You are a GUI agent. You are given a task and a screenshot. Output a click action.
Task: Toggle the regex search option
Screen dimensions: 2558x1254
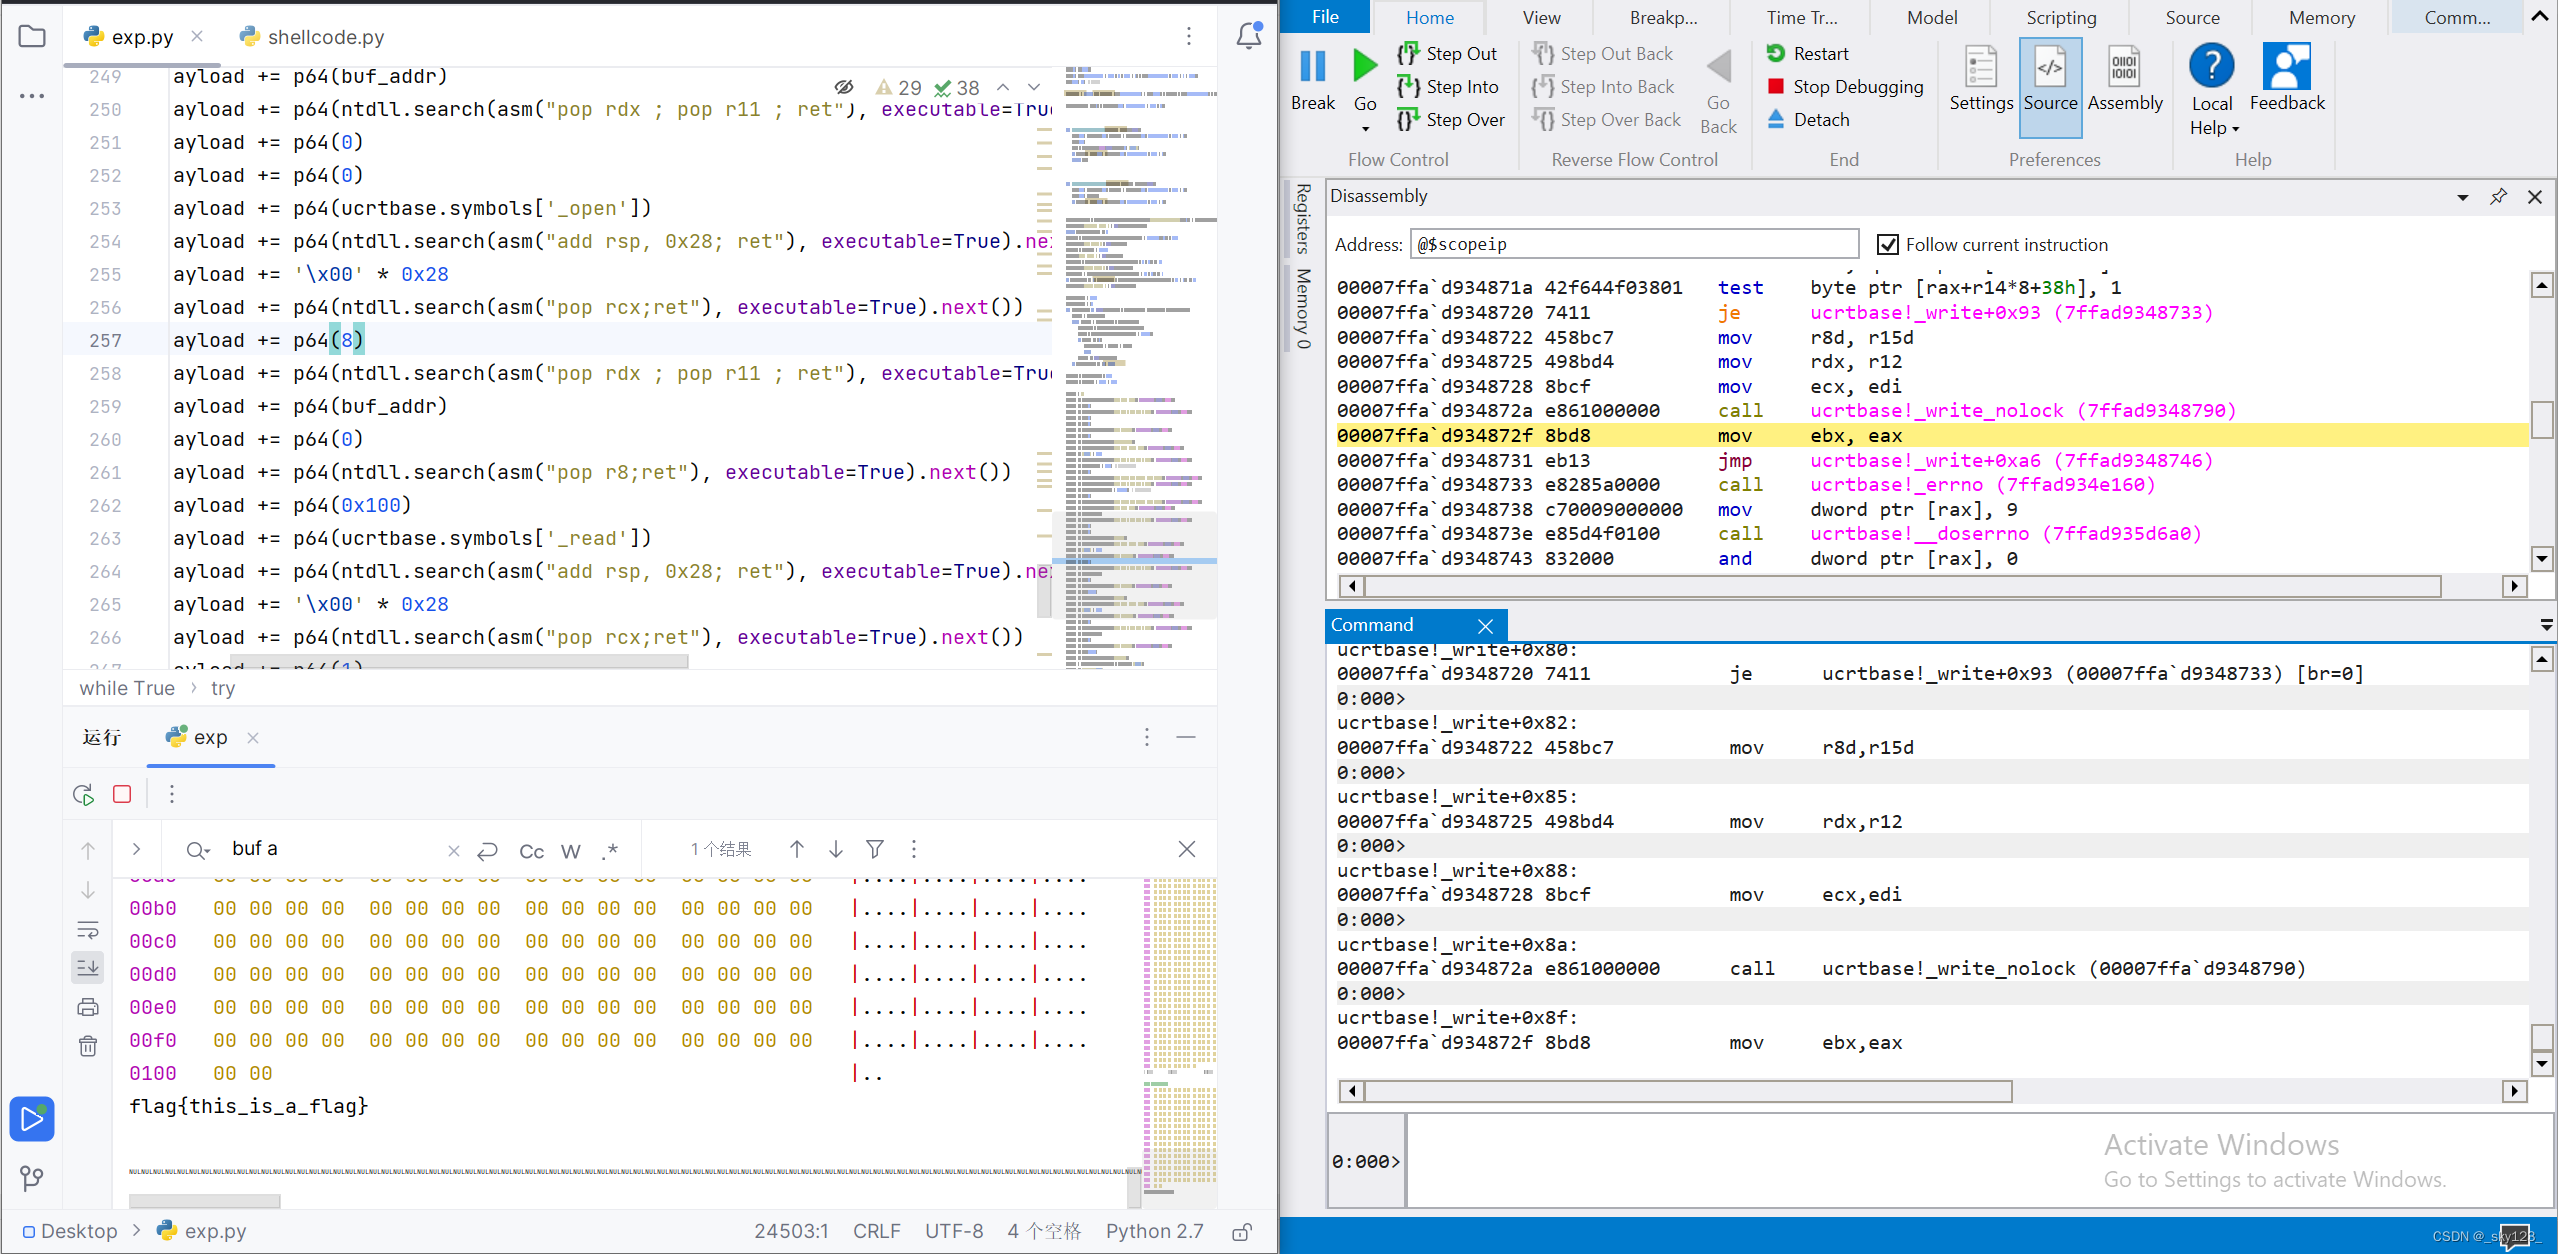[609, 850]
